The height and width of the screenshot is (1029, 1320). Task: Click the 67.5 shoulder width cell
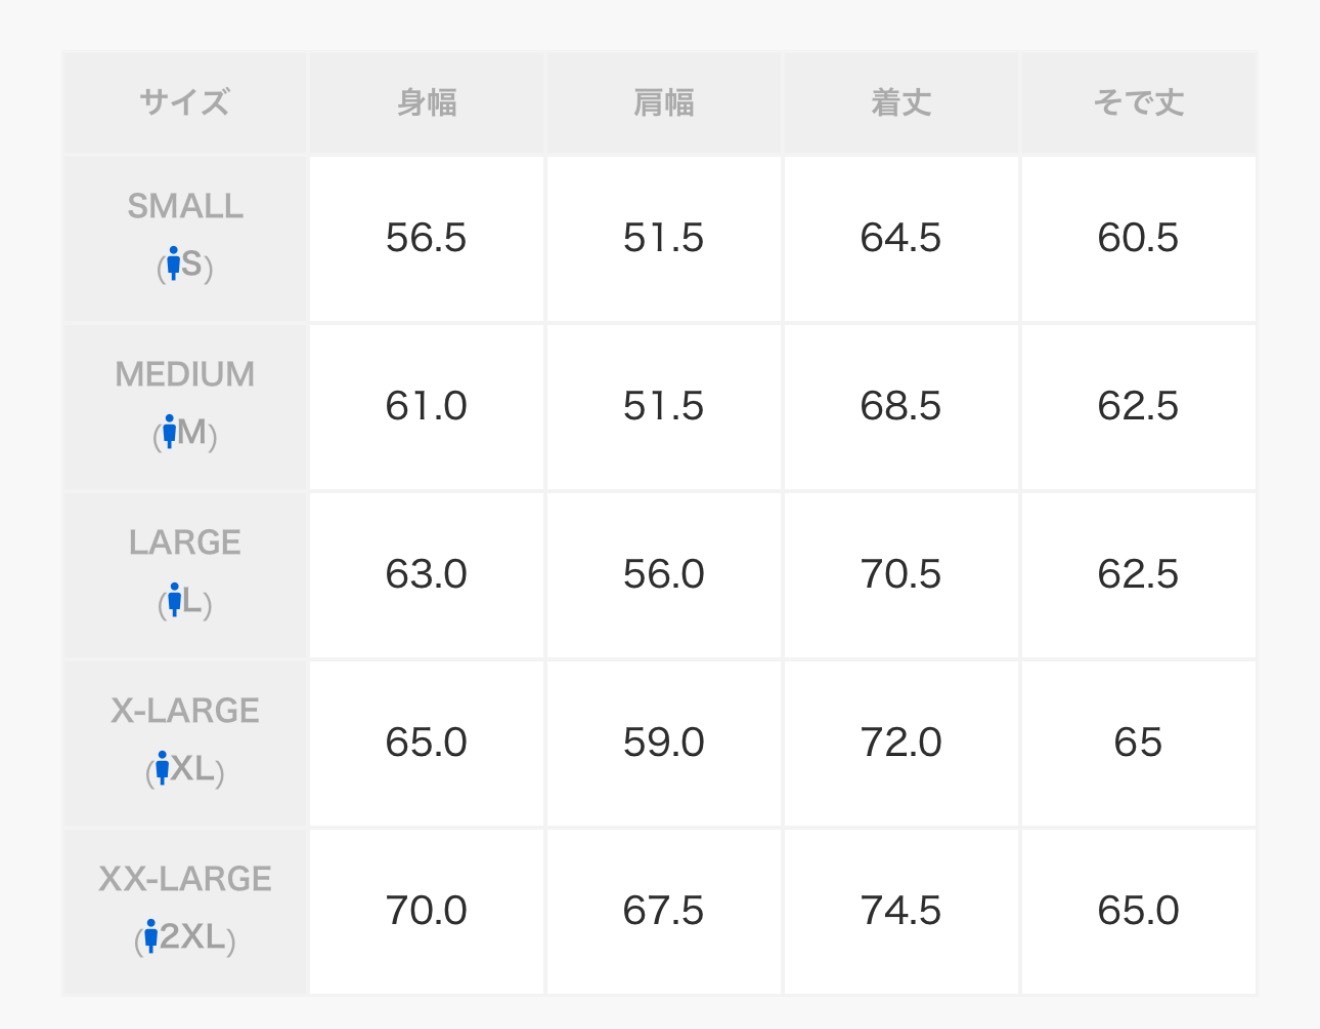click(664, 910)
